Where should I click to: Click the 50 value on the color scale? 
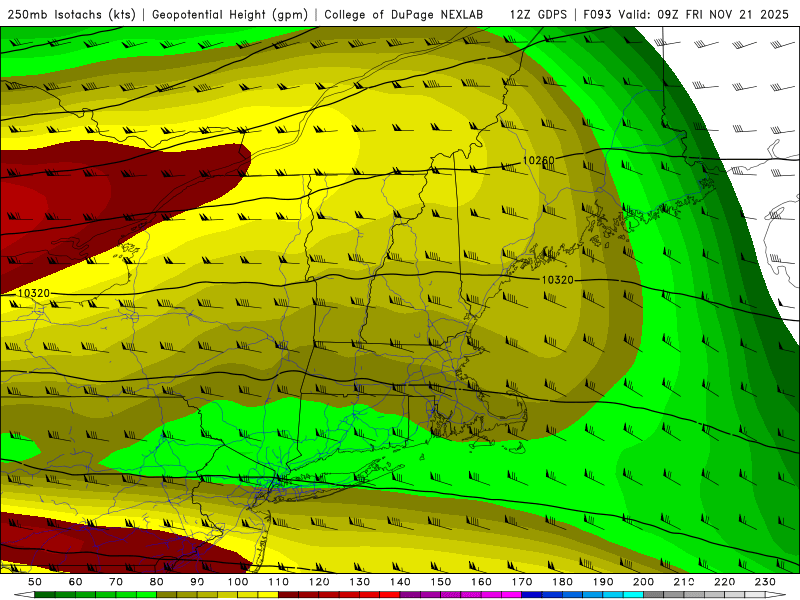coord(35,582)
